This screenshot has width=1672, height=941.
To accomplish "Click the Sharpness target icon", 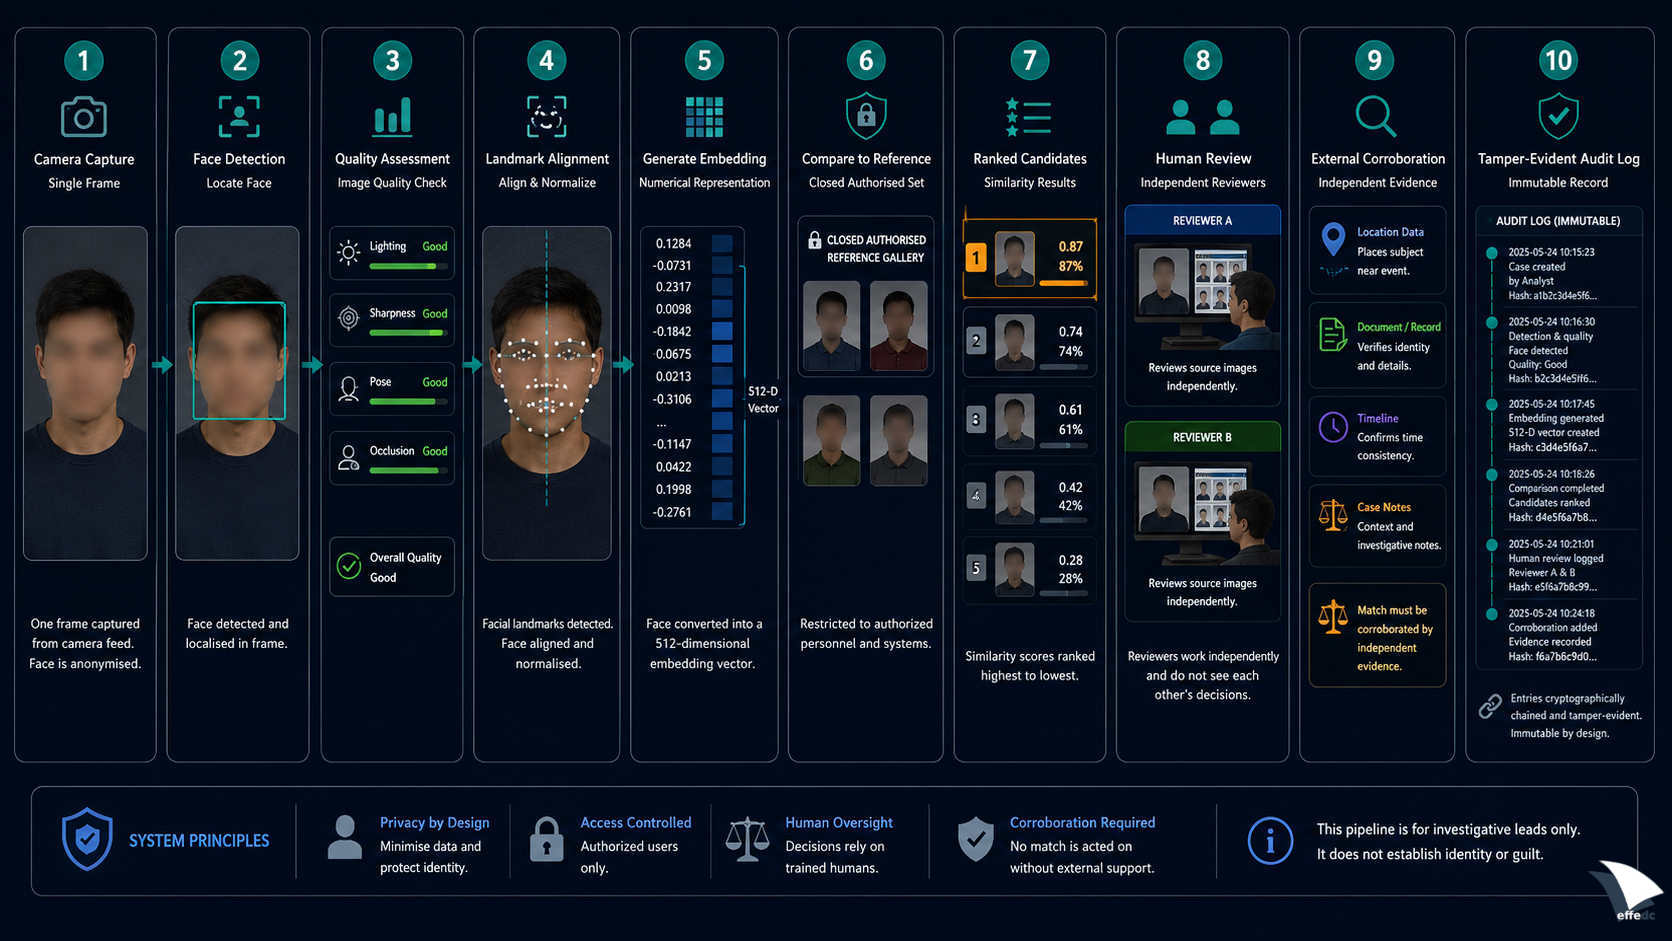I will click(348, 318).
